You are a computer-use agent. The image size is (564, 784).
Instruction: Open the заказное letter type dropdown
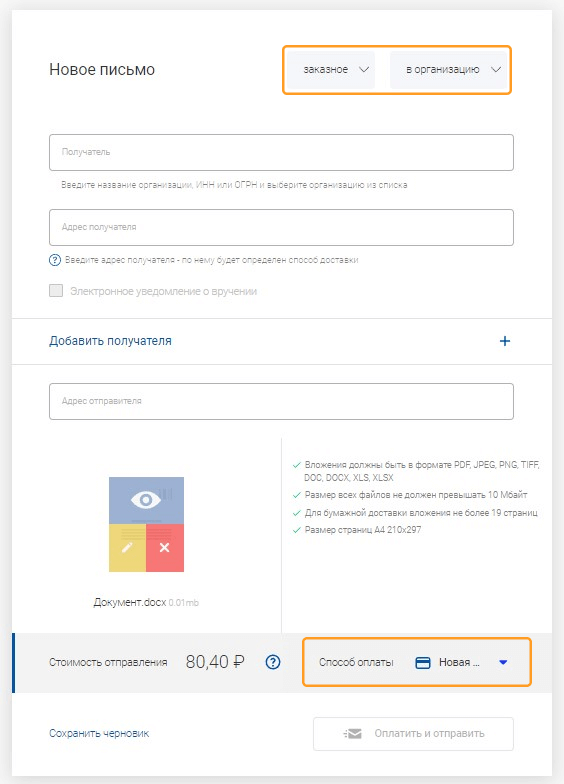(332, 70)
